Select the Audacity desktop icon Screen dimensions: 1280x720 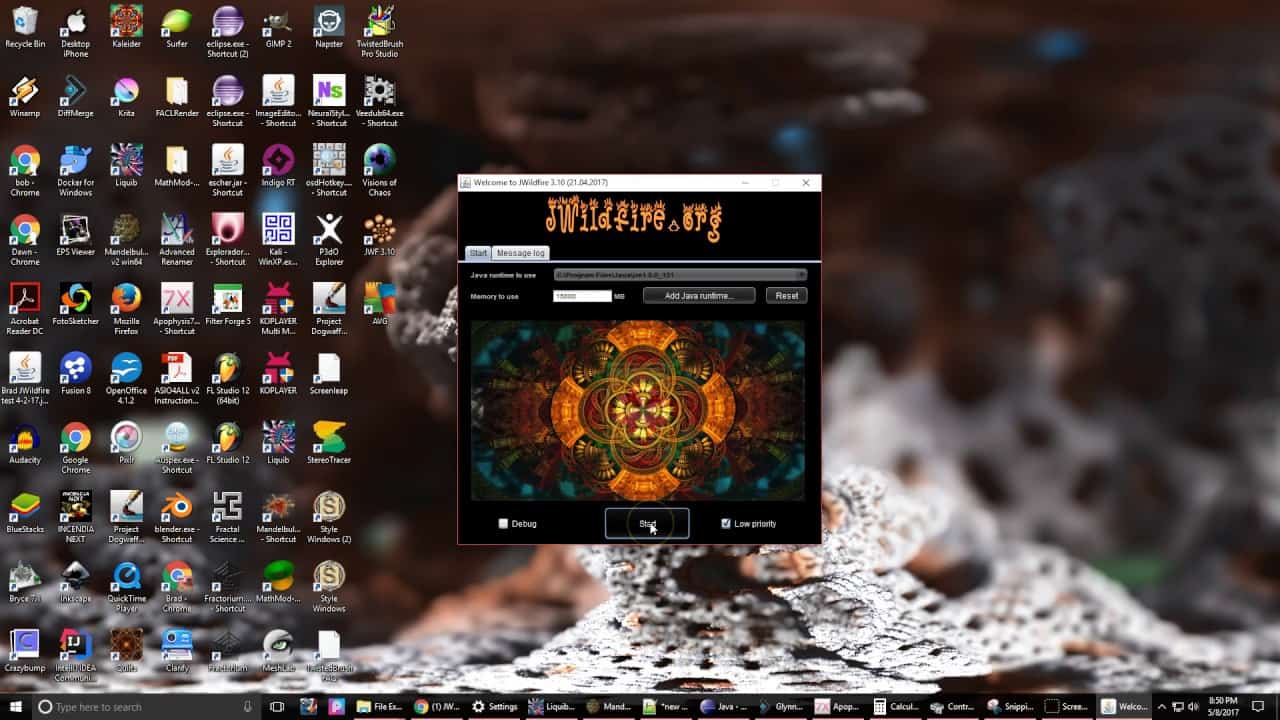pyautogui.click(x=25, y=443)
